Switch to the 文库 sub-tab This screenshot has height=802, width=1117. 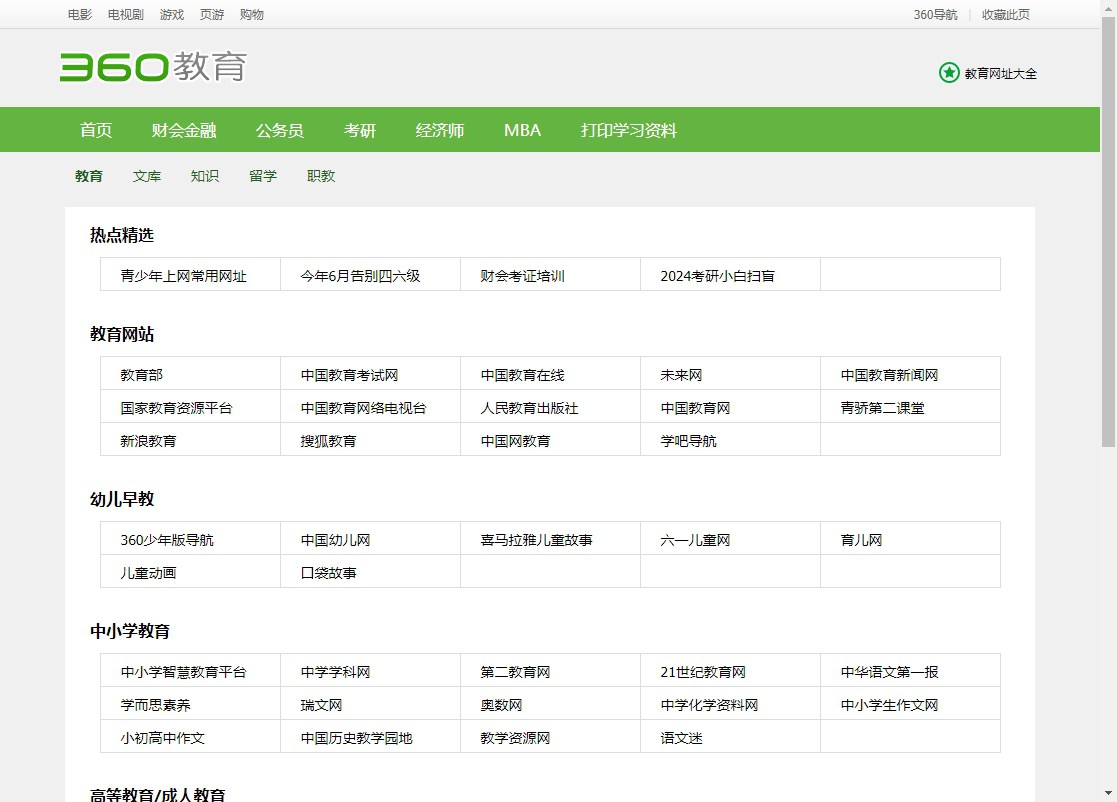click(x=147, y=176)
